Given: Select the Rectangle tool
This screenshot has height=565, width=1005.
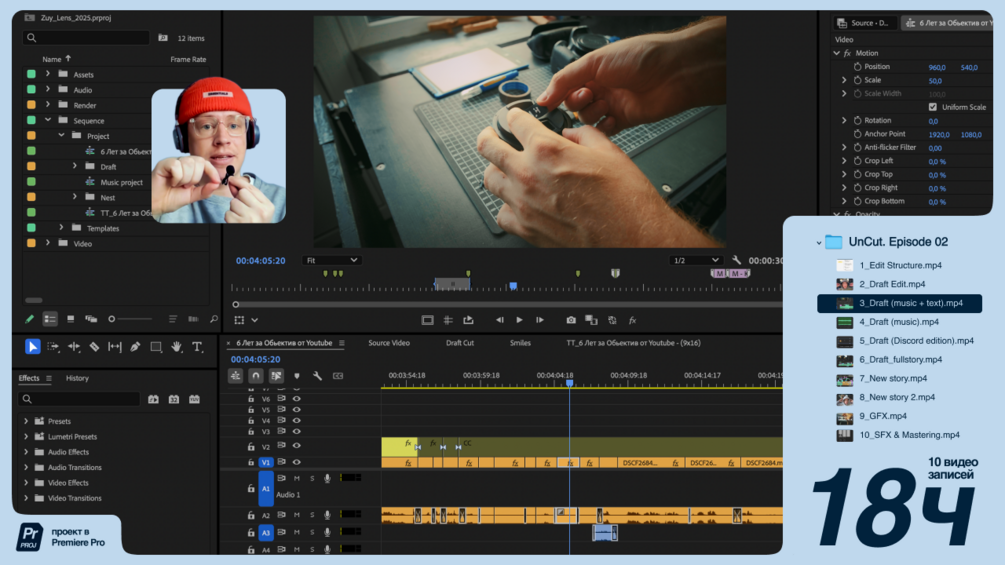Looking at the screenshot, I should [156, 347].
